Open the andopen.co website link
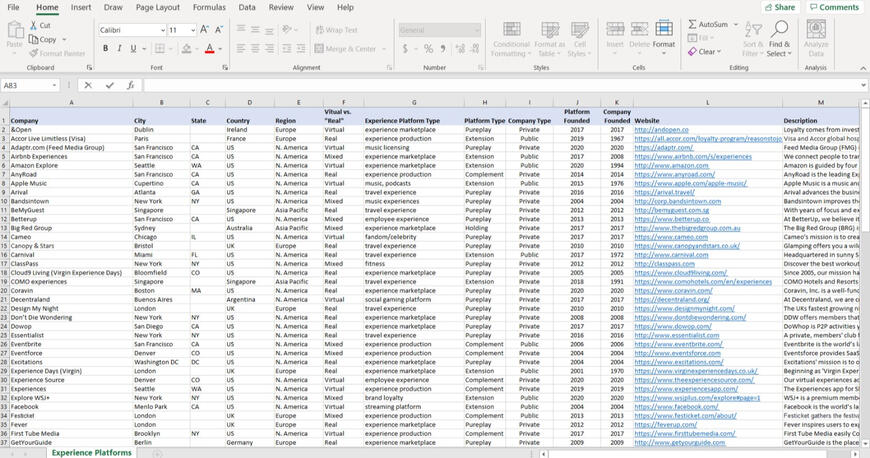This screenshot has height=458, width=870. 660,129
